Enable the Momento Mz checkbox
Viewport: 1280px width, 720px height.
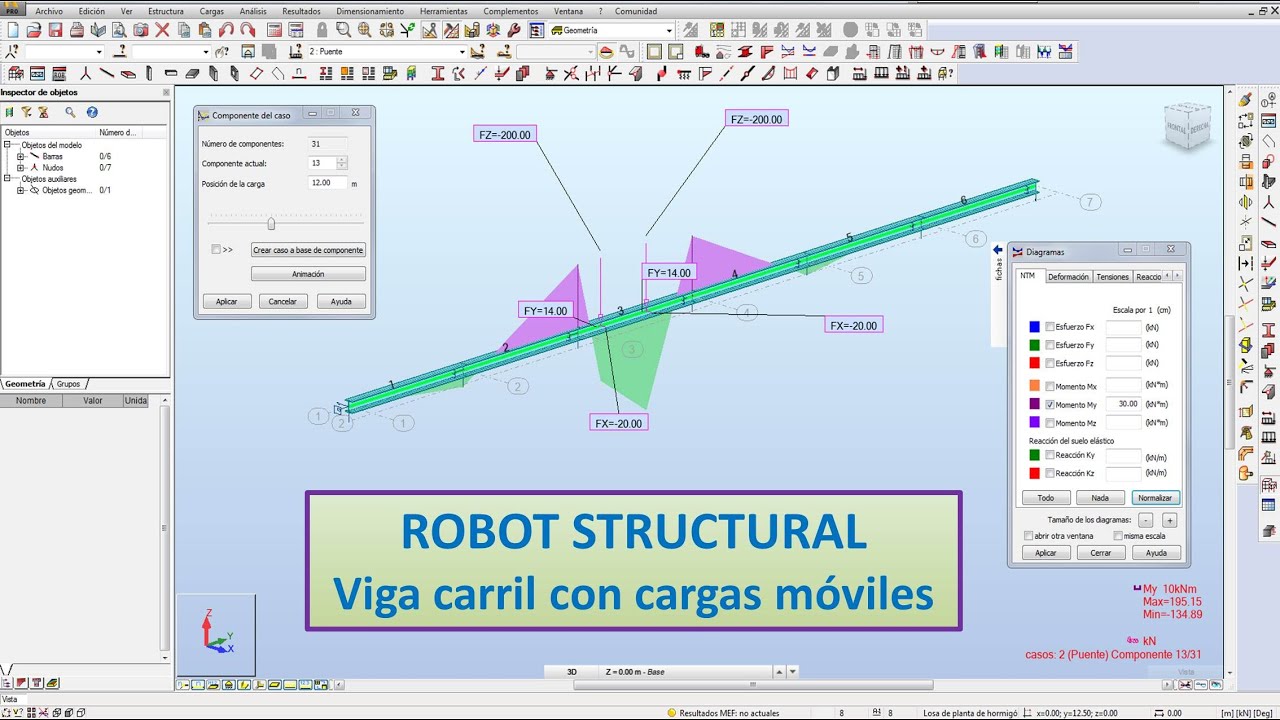click(1050, 423)
